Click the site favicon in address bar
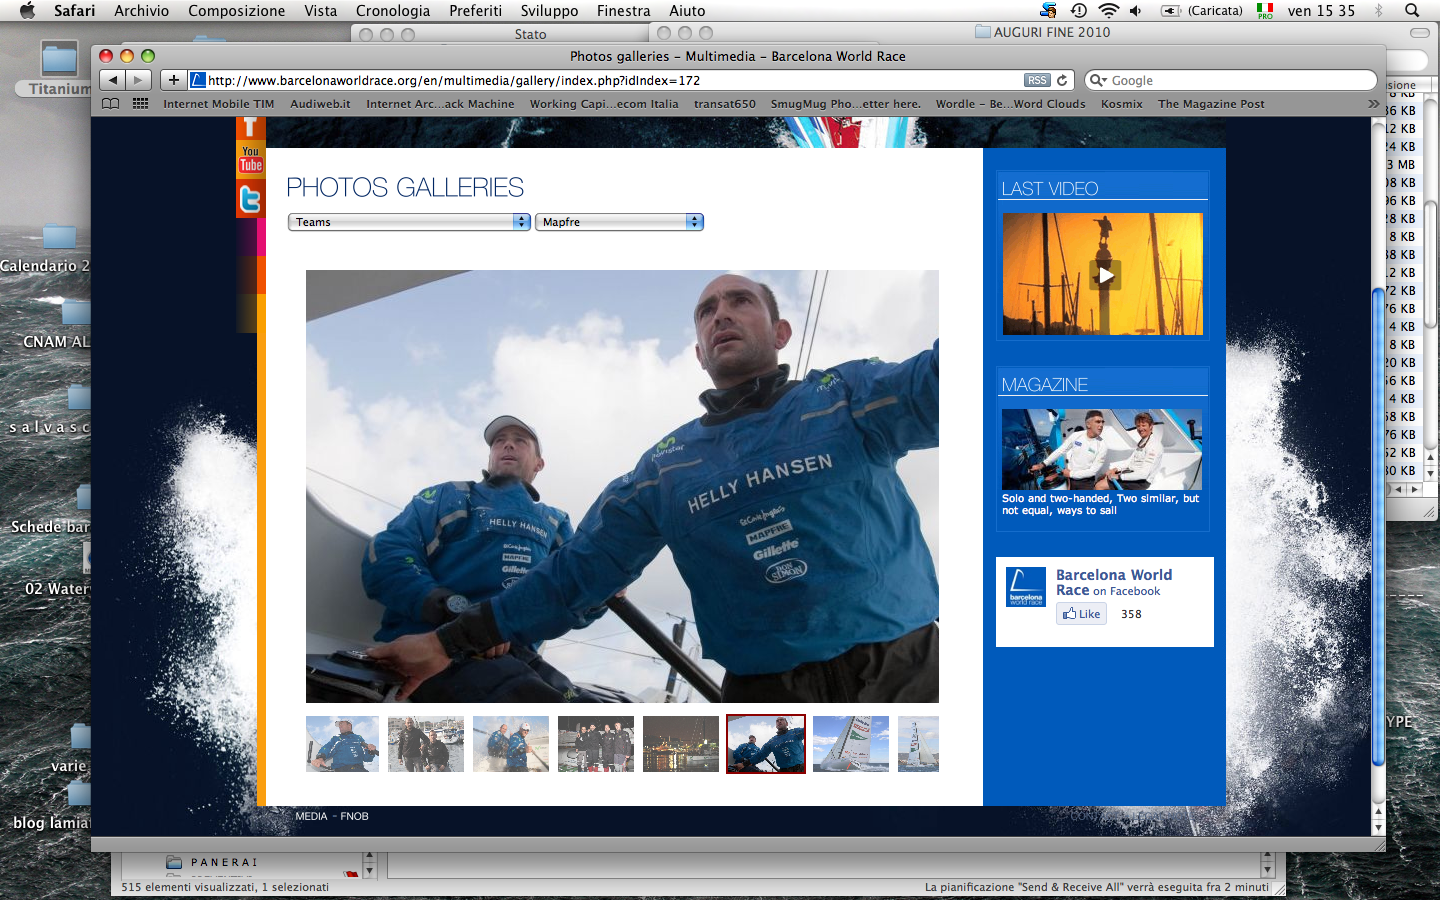Screen dimensions: 1440x900 (x=198, y=80)
